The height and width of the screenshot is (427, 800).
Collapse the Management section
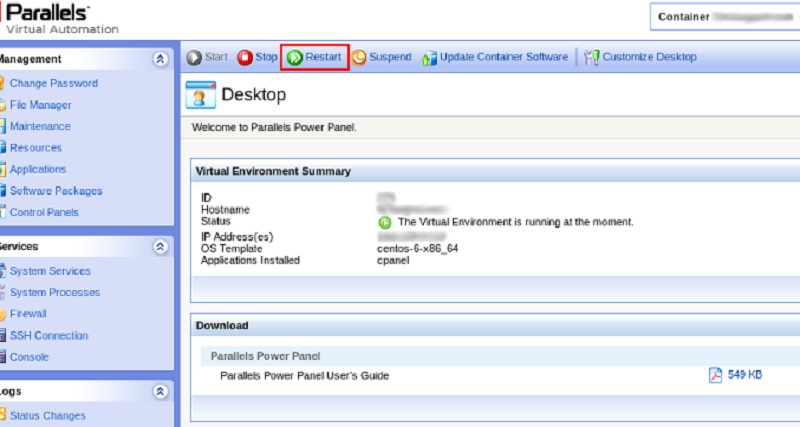pos(160,59)
